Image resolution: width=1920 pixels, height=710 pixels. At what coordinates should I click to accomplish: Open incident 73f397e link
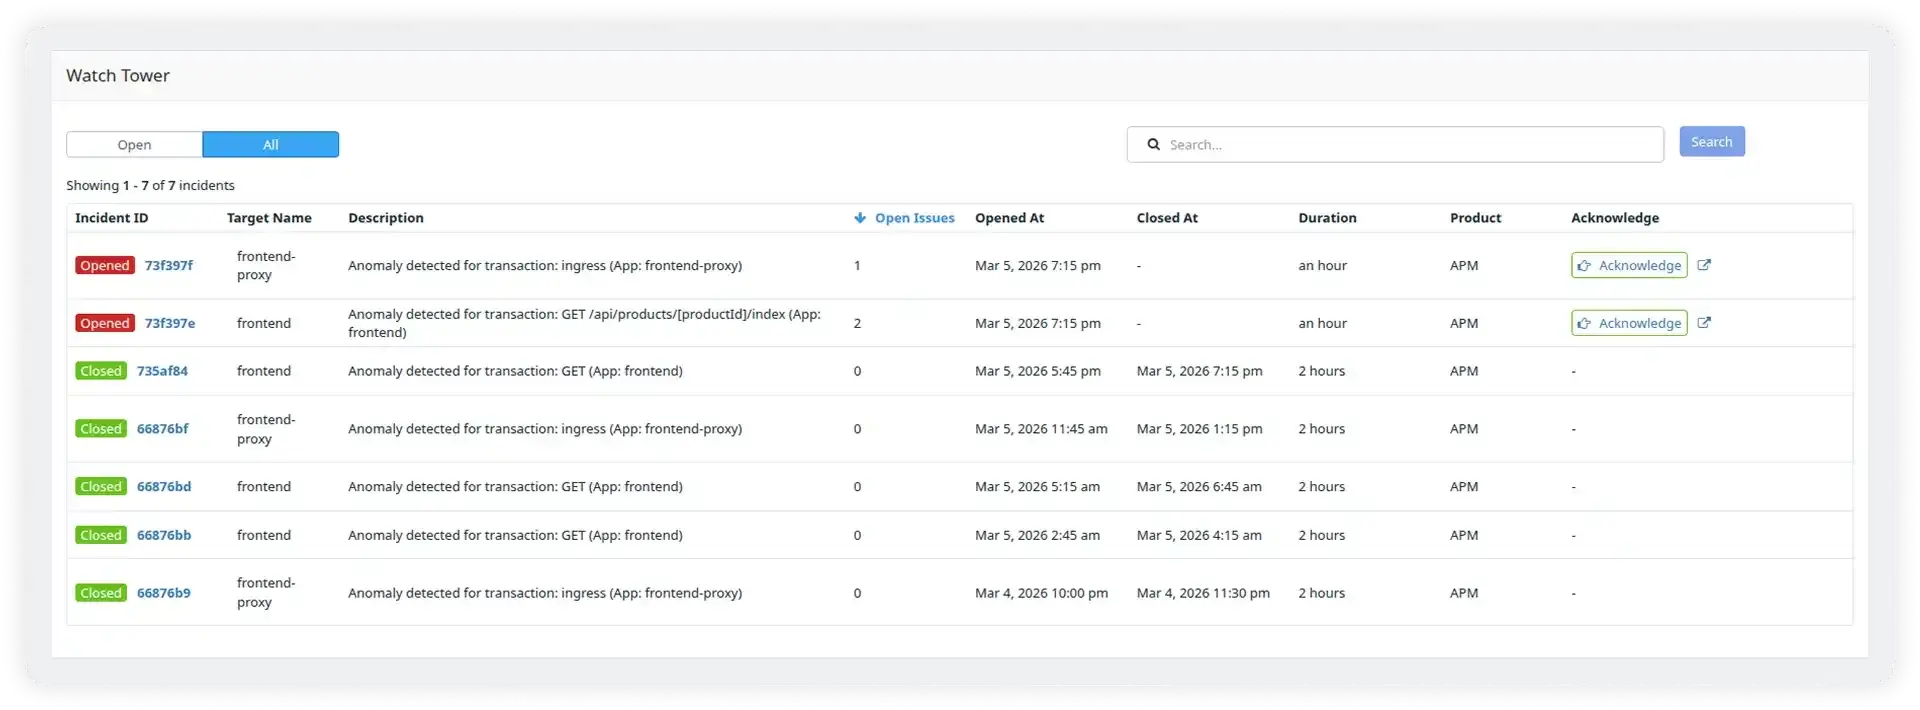coord(169,323)
